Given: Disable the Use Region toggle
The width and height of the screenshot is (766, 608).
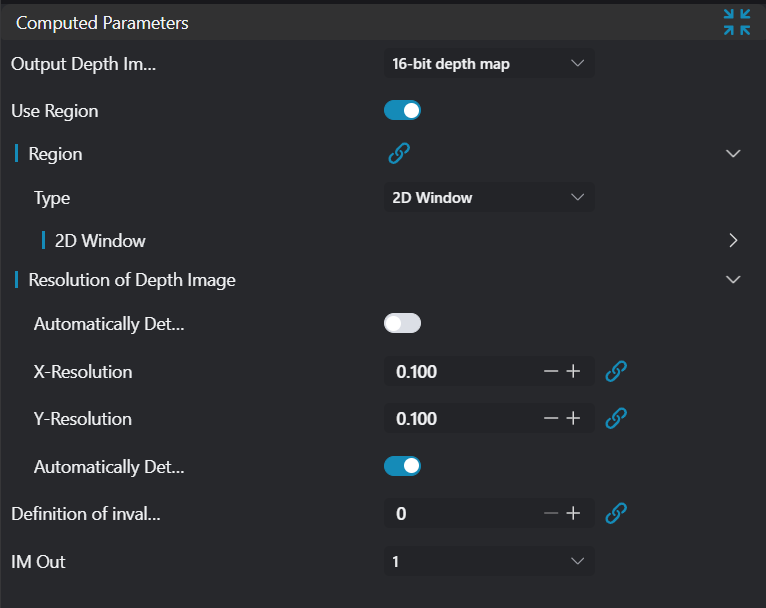Looking at the screenshot, I should (402, 111).
